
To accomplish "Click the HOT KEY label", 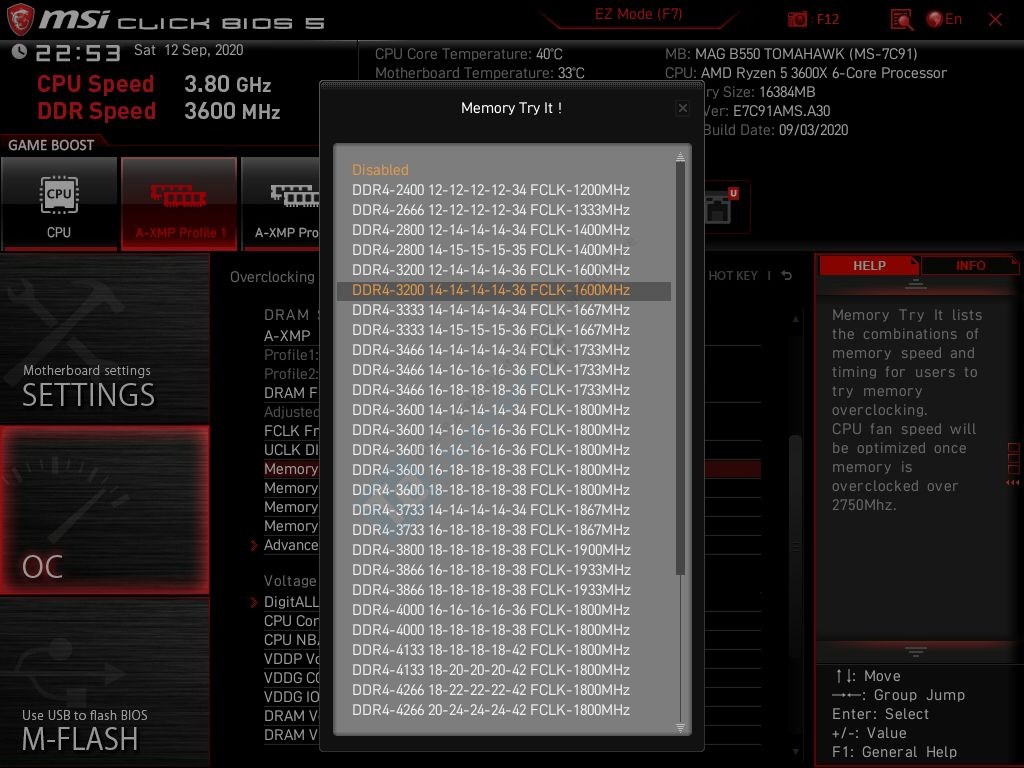I will 733,276.
